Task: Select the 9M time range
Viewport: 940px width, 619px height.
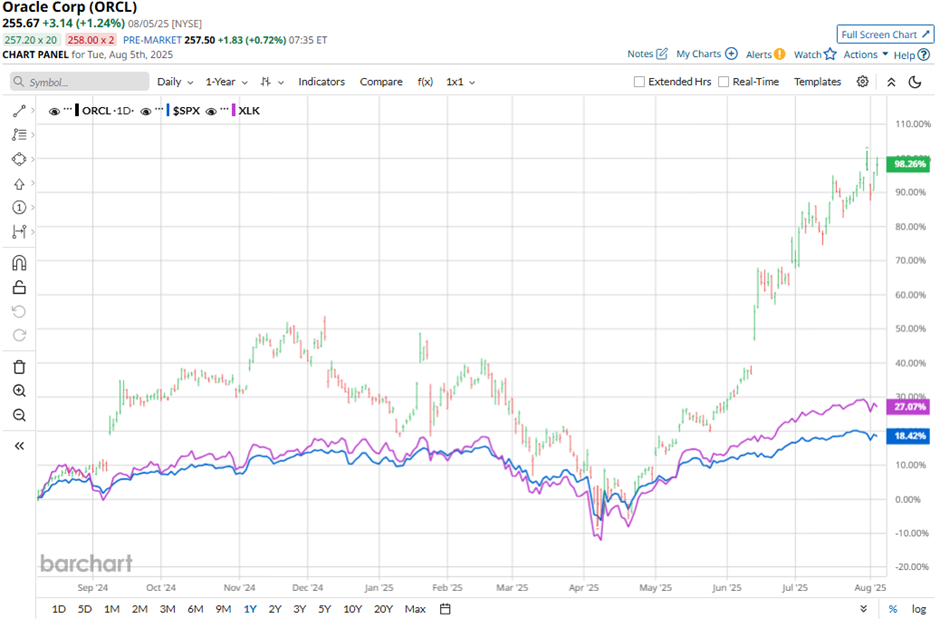Action: pyautogui.click(x=223, y=609)
